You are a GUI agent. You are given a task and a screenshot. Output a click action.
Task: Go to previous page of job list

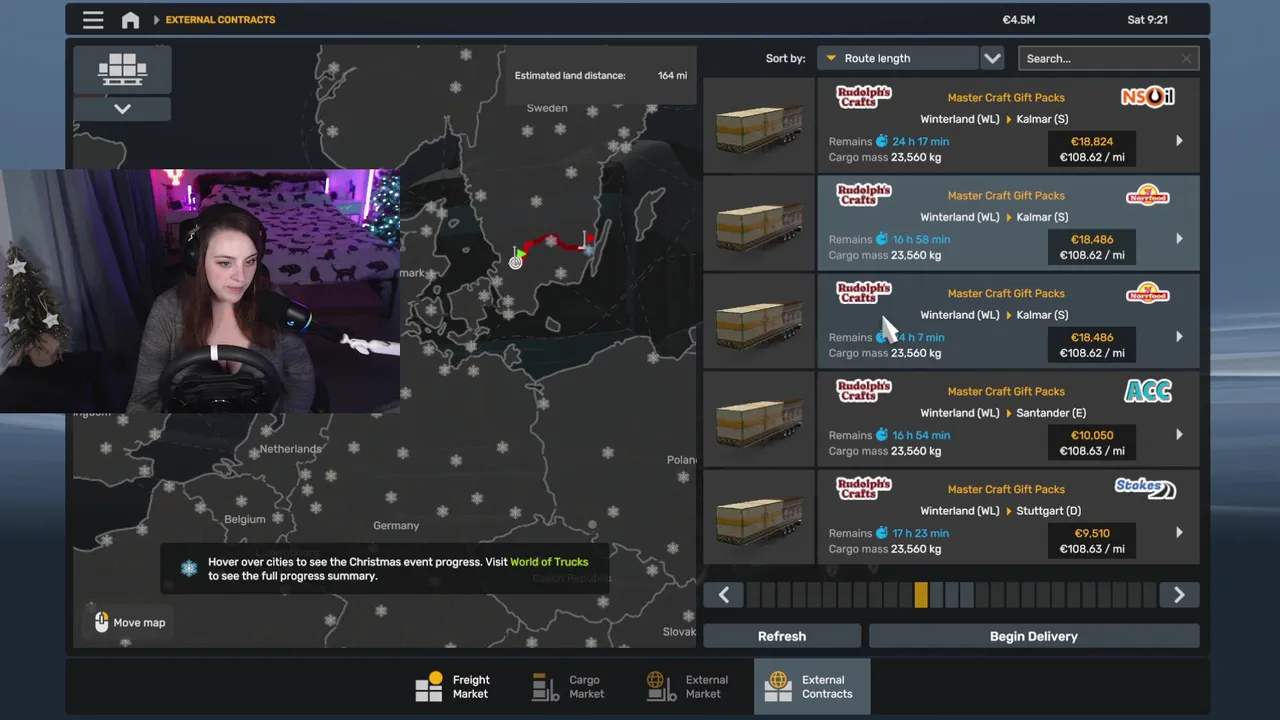point(724,595)
